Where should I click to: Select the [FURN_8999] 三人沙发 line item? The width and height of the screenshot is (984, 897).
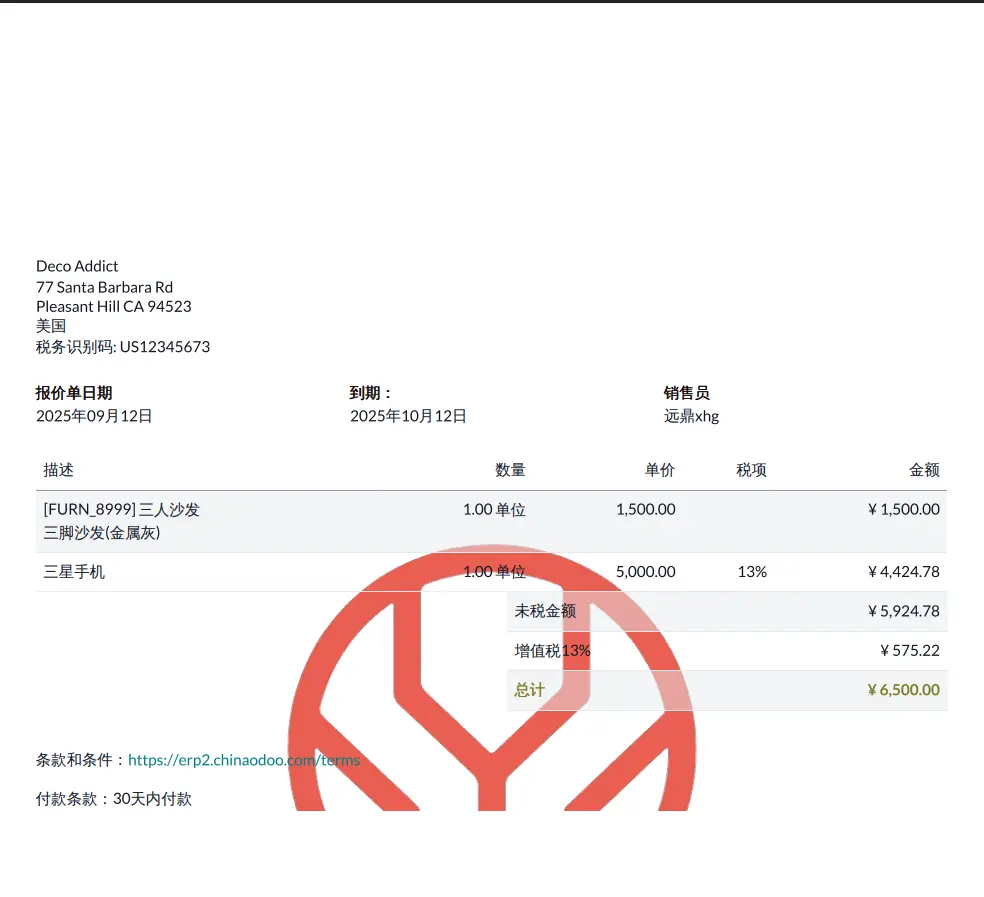tap(122, 509)
